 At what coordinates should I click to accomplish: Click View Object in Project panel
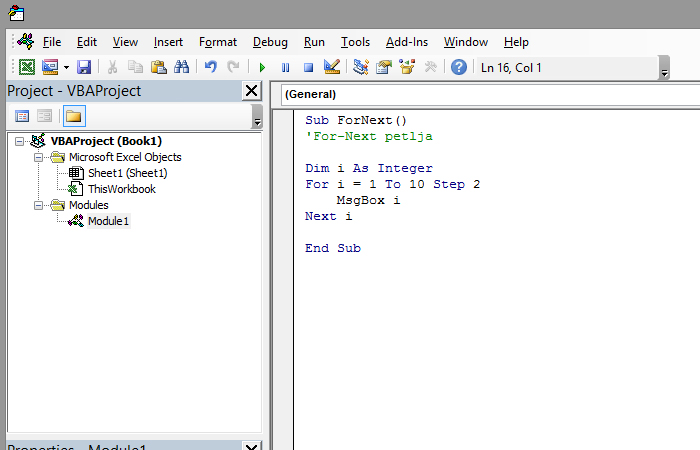44,117
